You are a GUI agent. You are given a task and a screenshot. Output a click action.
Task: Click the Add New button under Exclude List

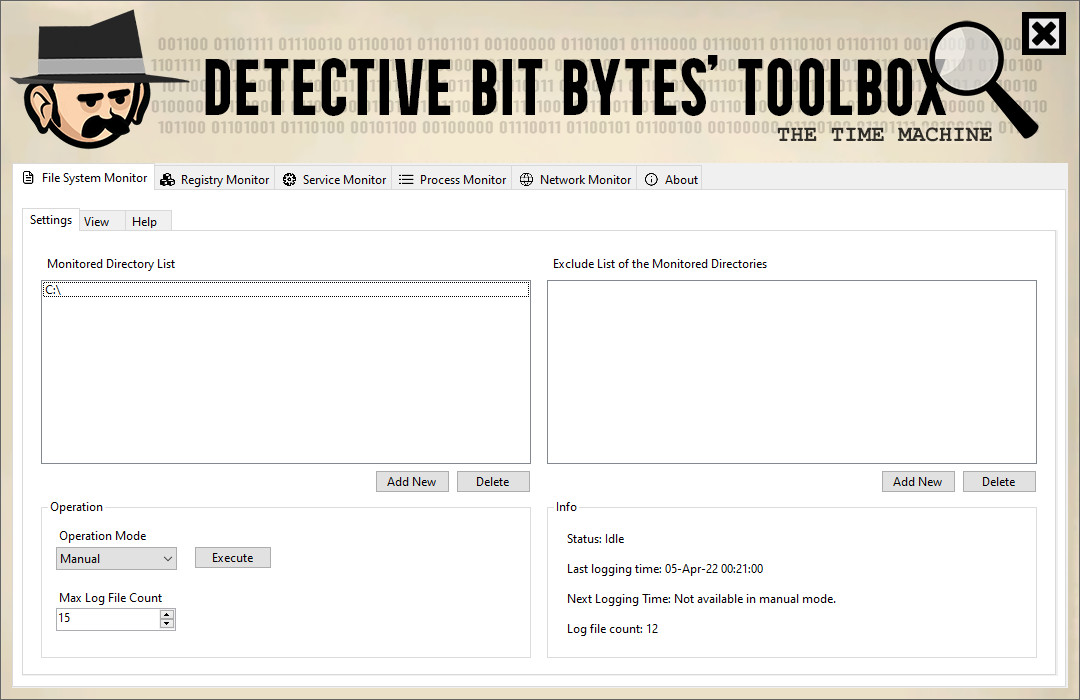click(x=918, y=481)
